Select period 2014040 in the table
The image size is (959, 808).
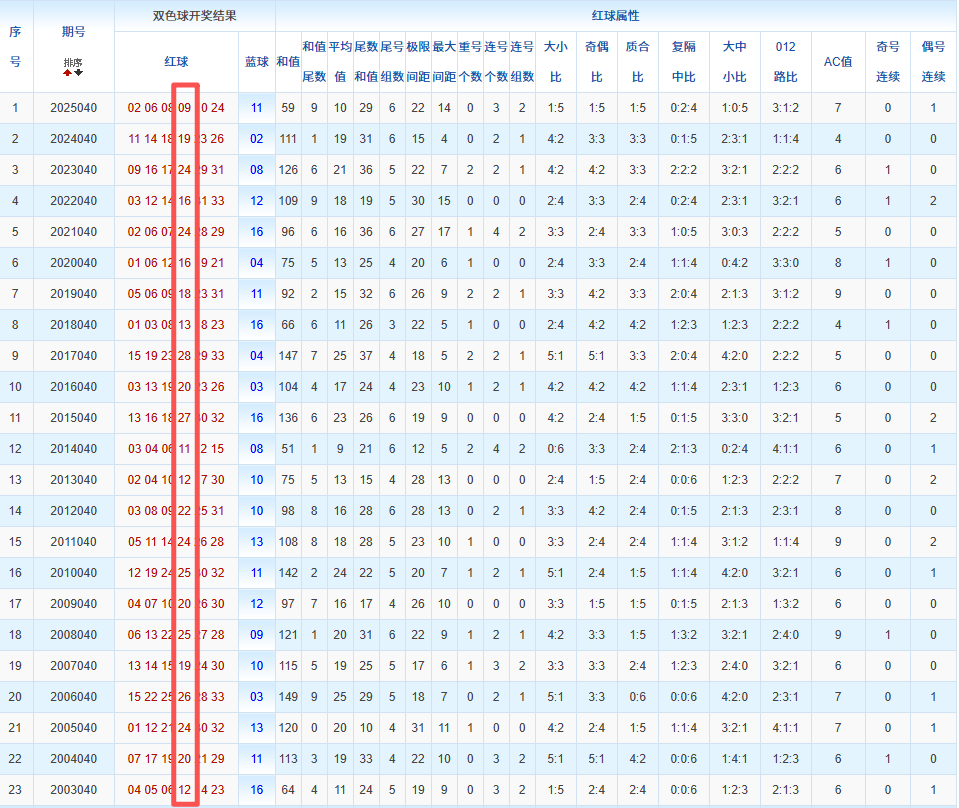pos(73,449)
